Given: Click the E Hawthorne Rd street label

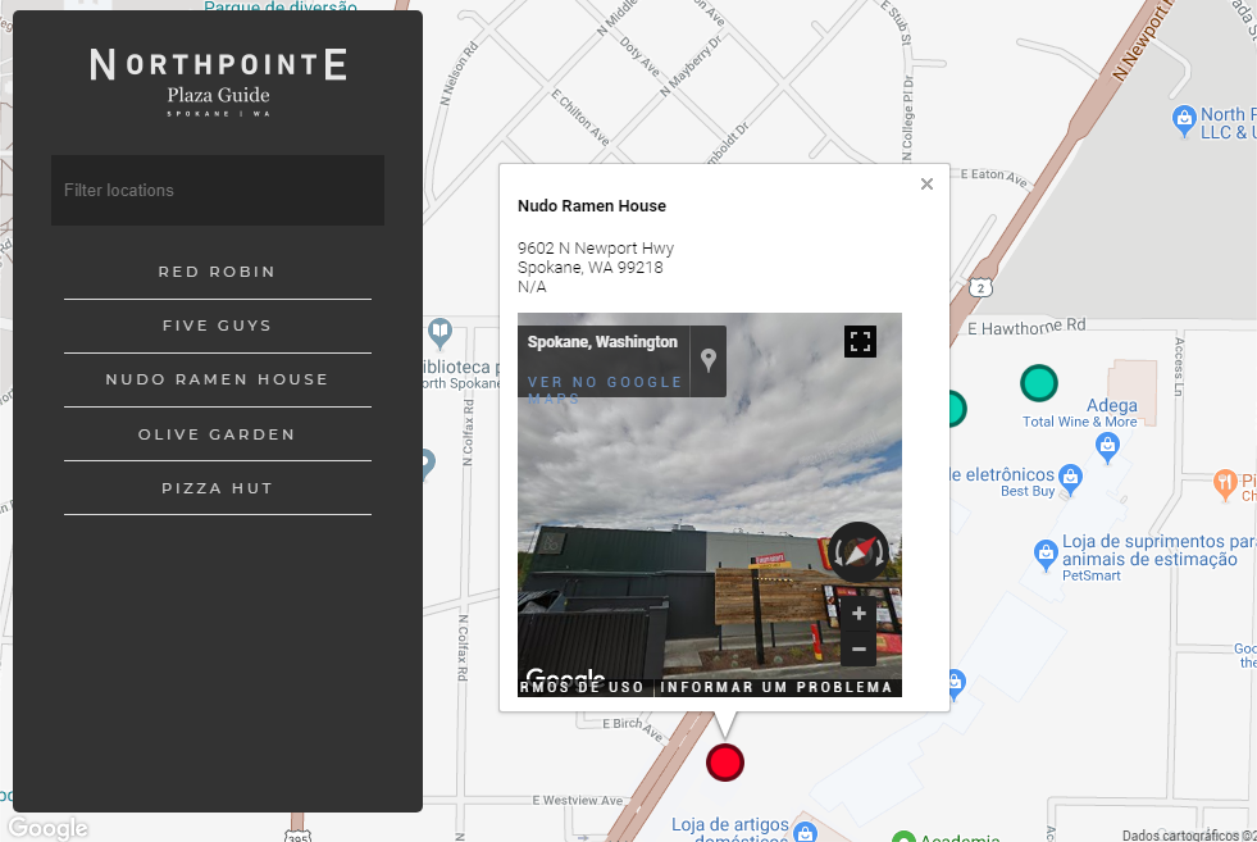Looking at the screenshot, I should [1027, 327].
